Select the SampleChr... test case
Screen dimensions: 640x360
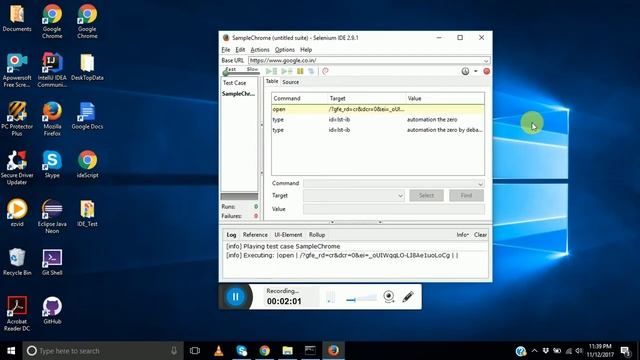pos(238,93)
